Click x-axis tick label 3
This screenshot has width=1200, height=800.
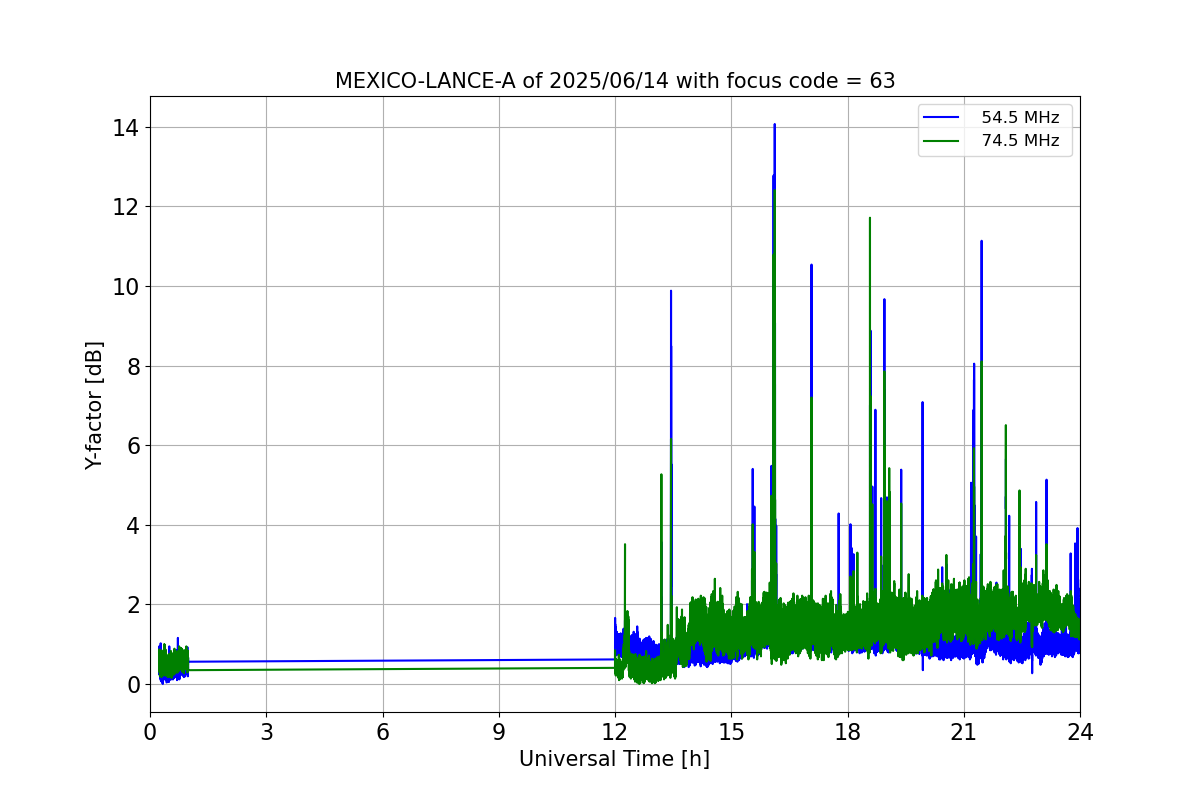pyautogui.click(x=266, y=732)
